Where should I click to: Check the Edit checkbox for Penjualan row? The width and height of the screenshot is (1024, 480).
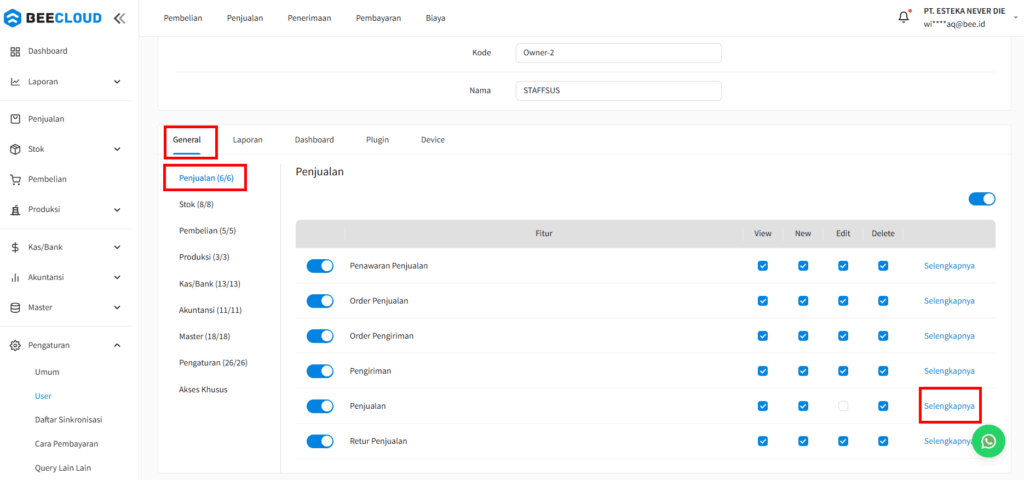pos(843,406)
